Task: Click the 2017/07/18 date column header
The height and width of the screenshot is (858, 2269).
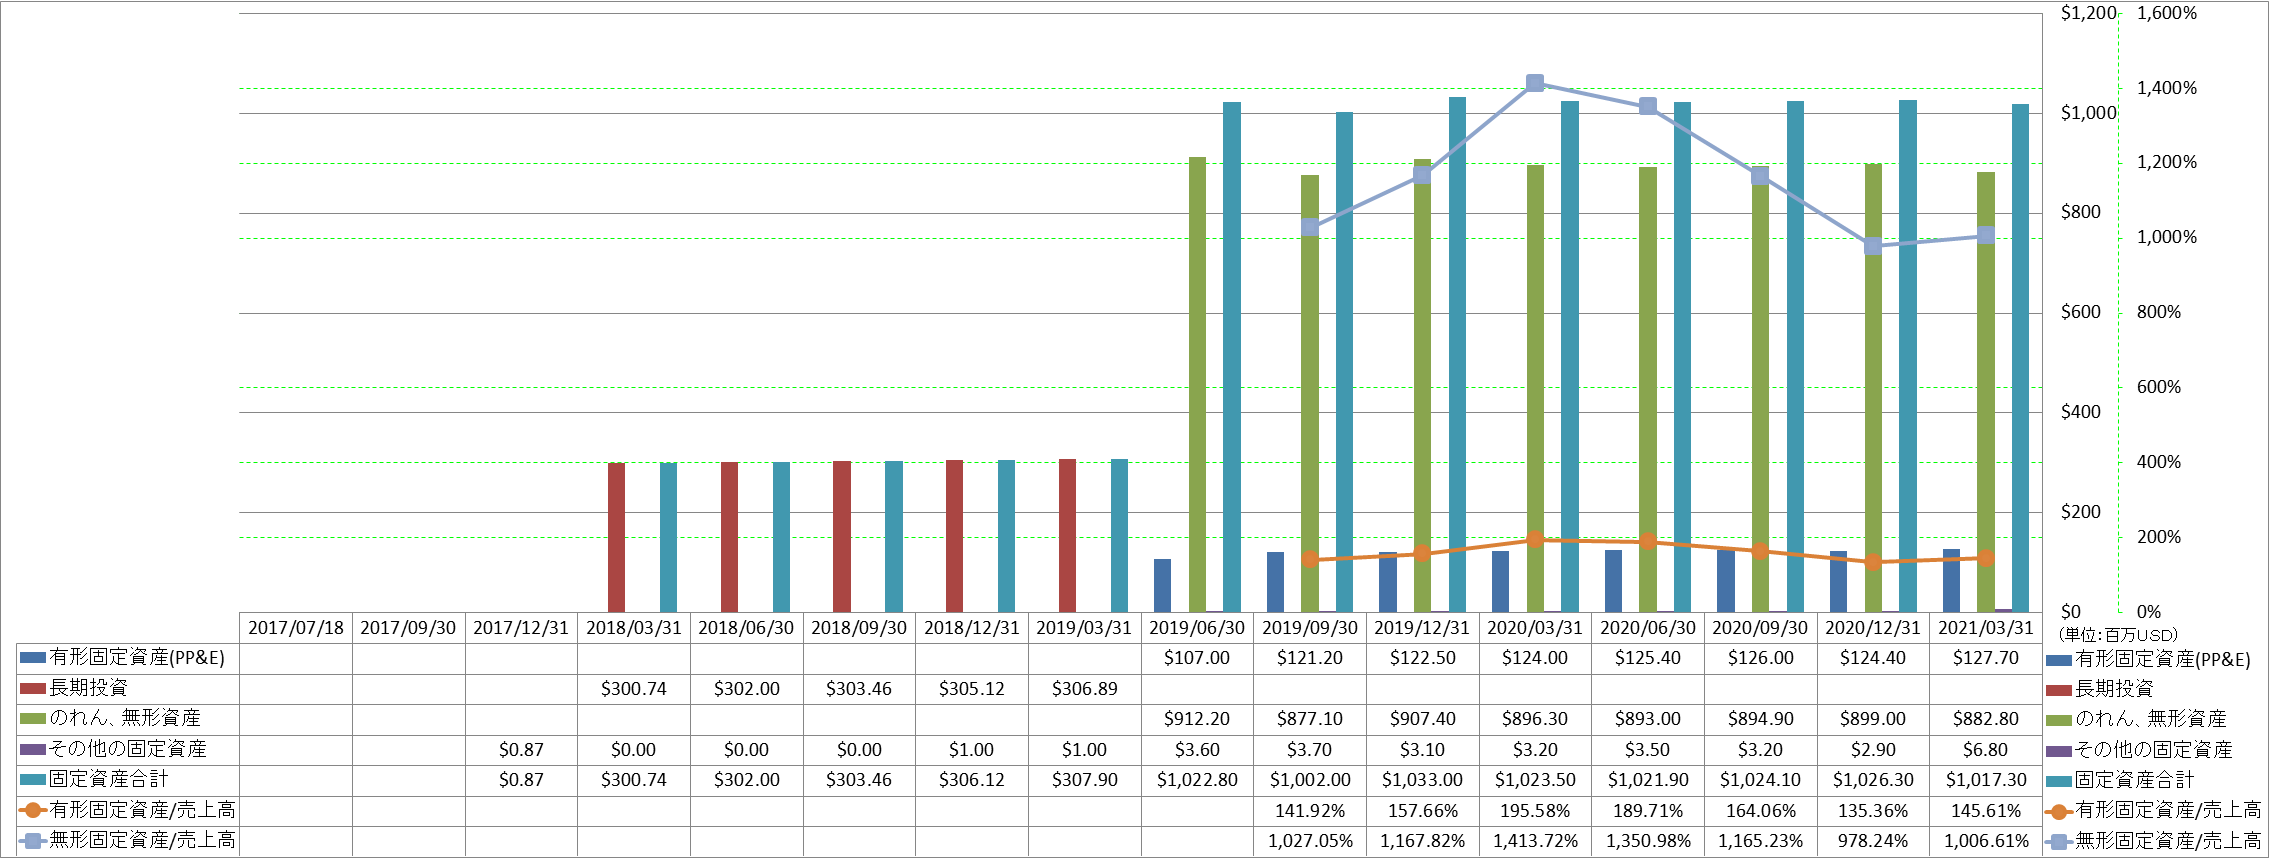Action: [x=296, y=628]
